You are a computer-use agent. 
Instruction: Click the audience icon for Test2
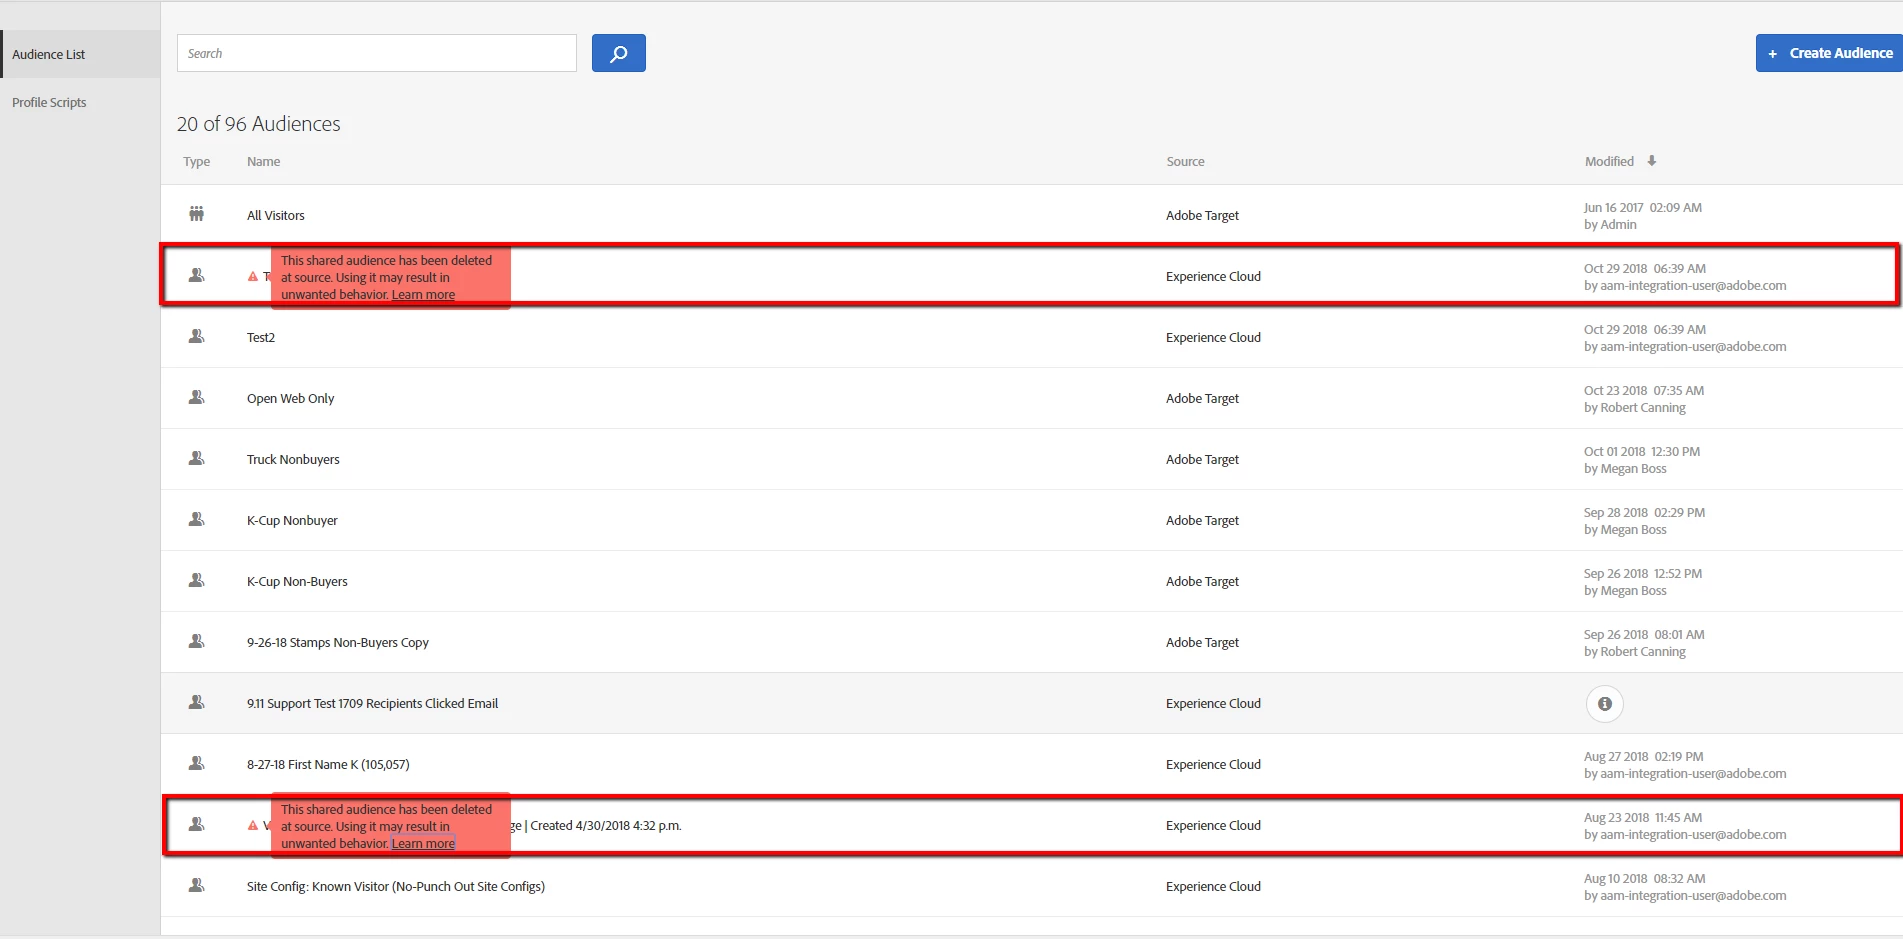(x=197, y=336)
